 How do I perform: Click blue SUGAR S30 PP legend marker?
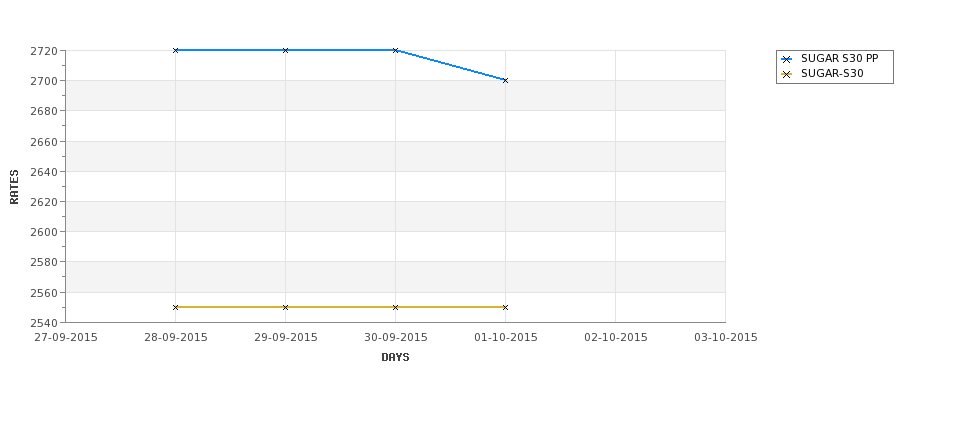click(787, 59)
